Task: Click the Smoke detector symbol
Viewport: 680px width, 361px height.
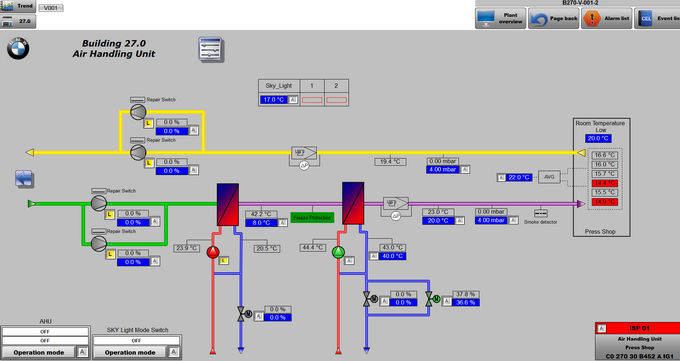Action: (x=540, y=213)
